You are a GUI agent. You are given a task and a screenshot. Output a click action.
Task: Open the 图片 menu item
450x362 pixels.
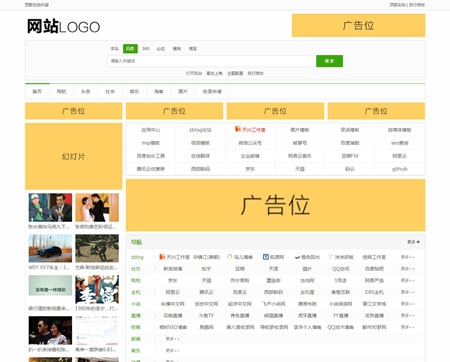183,91
